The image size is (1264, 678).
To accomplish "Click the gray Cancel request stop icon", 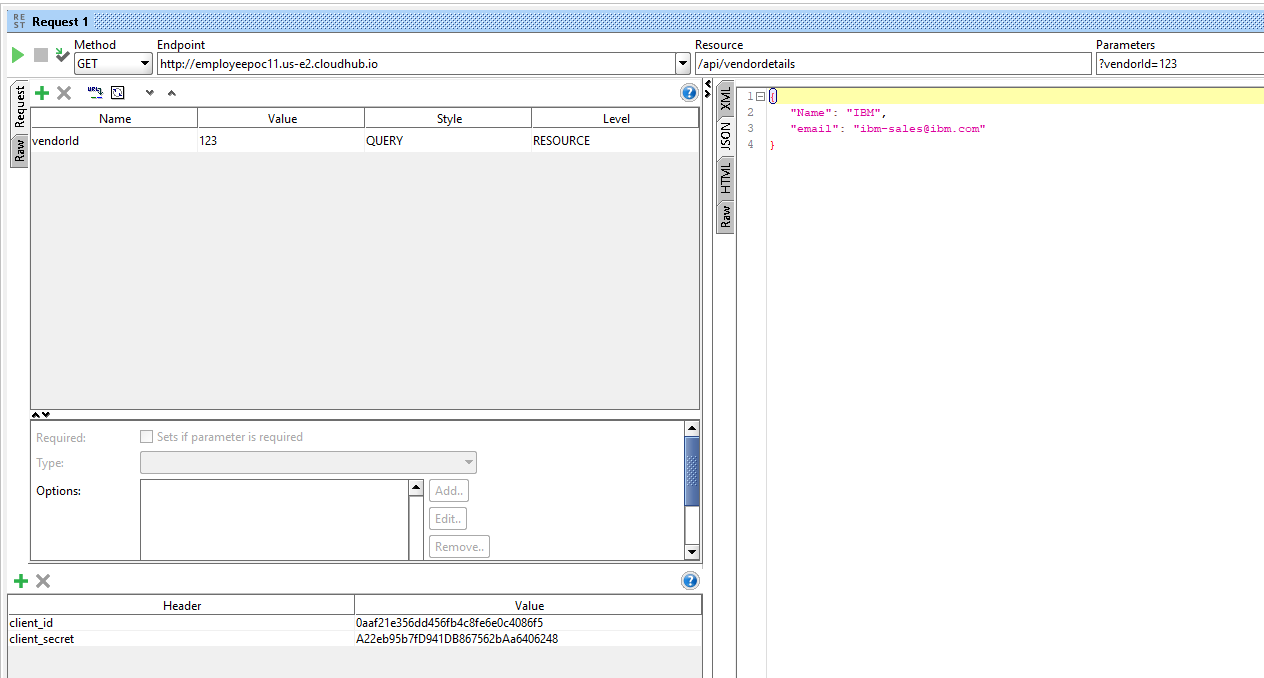I will (x=41, y=55).
